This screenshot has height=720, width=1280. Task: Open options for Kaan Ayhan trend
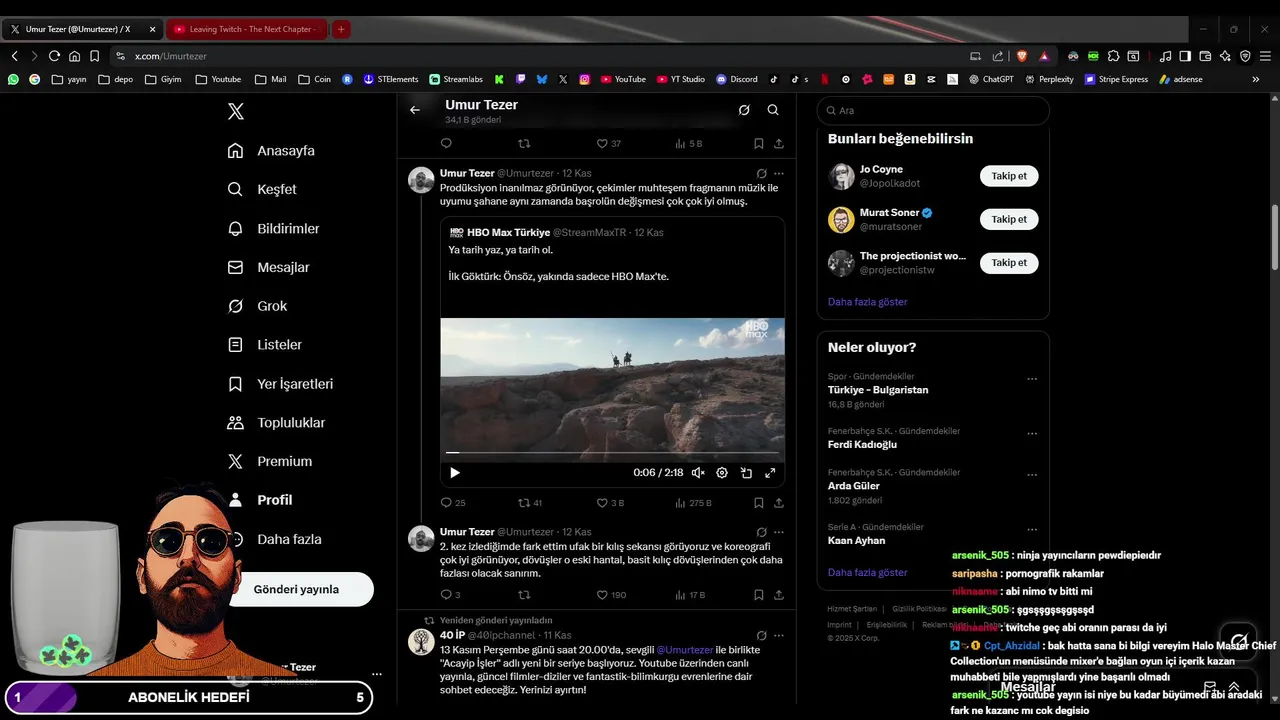(1032, 530)
